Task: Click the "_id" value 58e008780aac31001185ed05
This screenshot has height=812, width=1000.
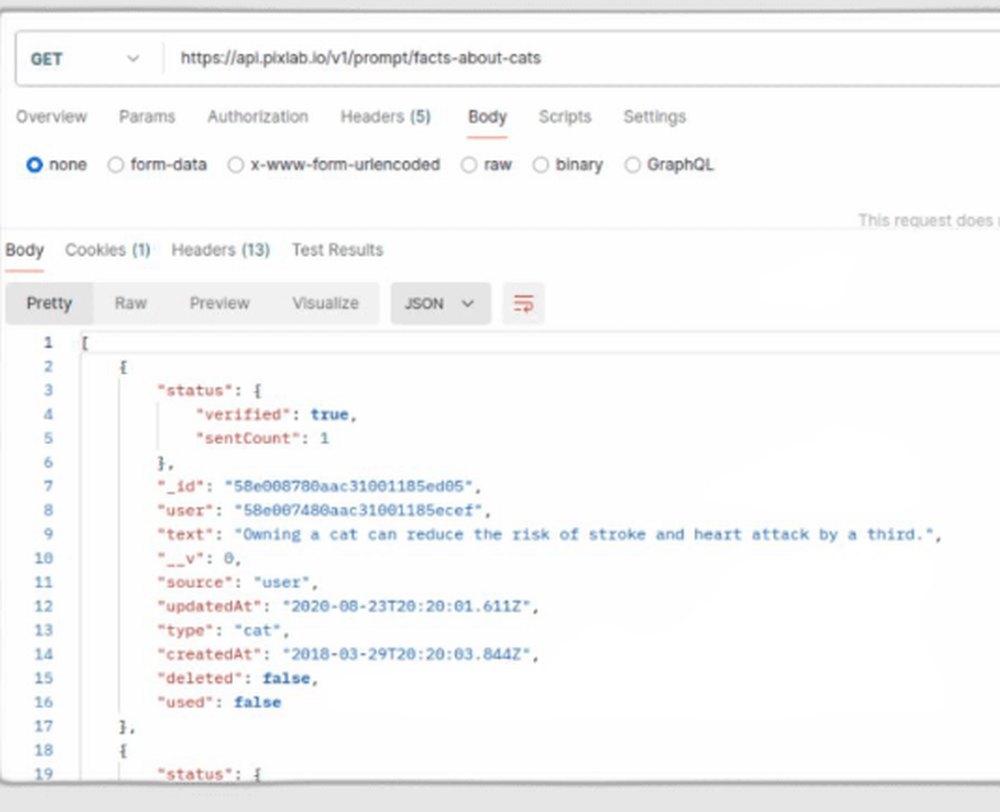Action: (348, 486)
